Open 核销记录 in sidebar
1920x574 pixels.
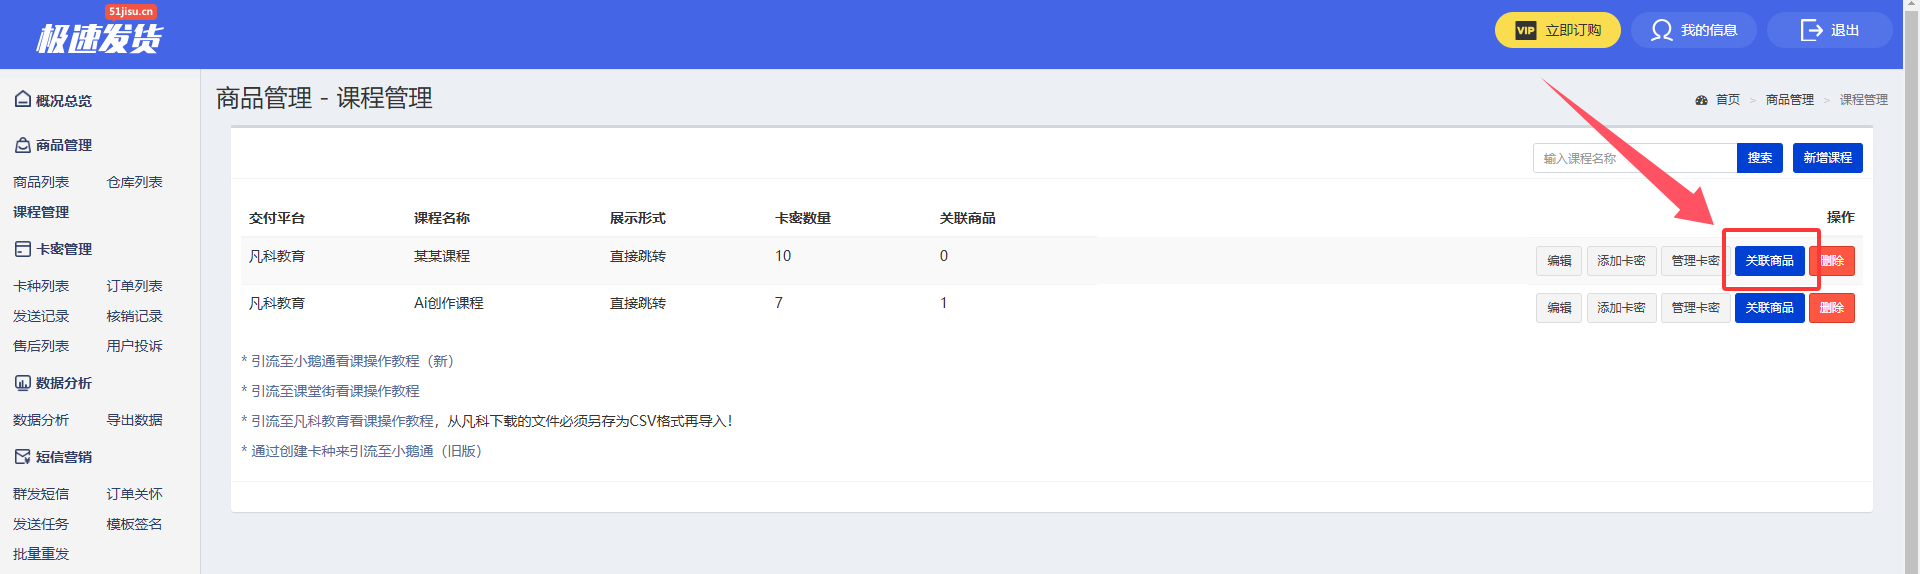134,316
